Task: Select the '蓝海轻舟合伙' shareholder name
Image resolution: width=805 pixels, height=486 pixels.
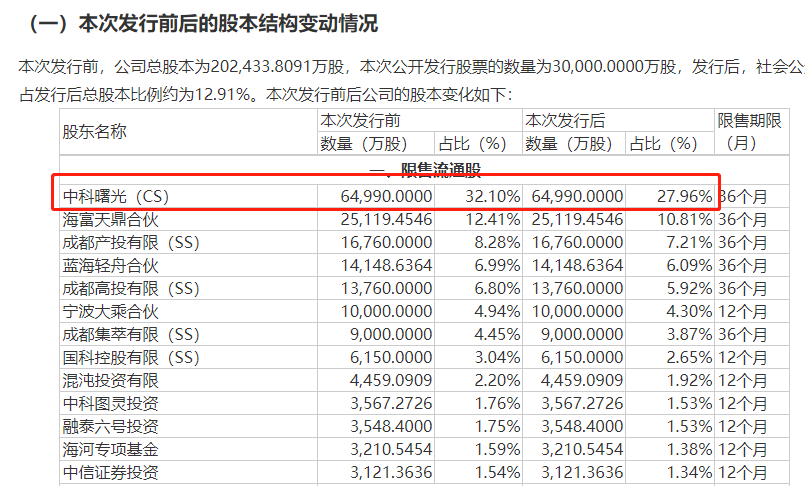Action: pyautogui.click(x=110, y=266)
